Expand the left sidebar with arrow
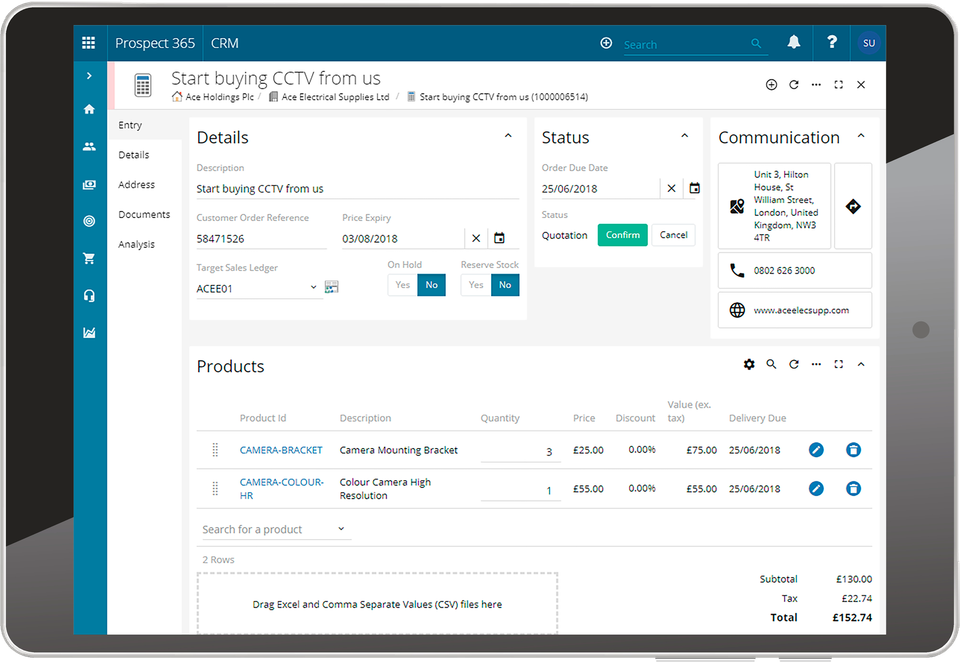Screen dimensions: 960x662 (89, 76)
